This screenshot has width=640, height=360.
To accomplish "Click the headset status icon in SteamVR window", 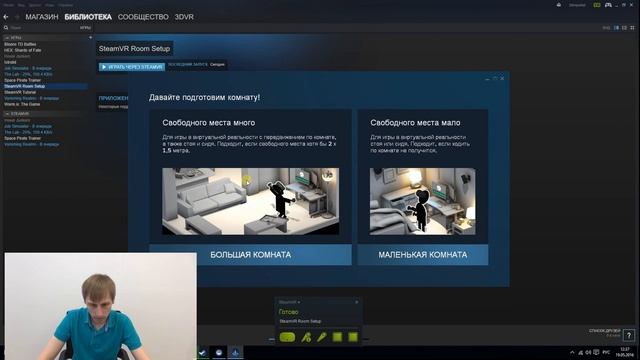I will pyautogui.click(x=287, y=337).
